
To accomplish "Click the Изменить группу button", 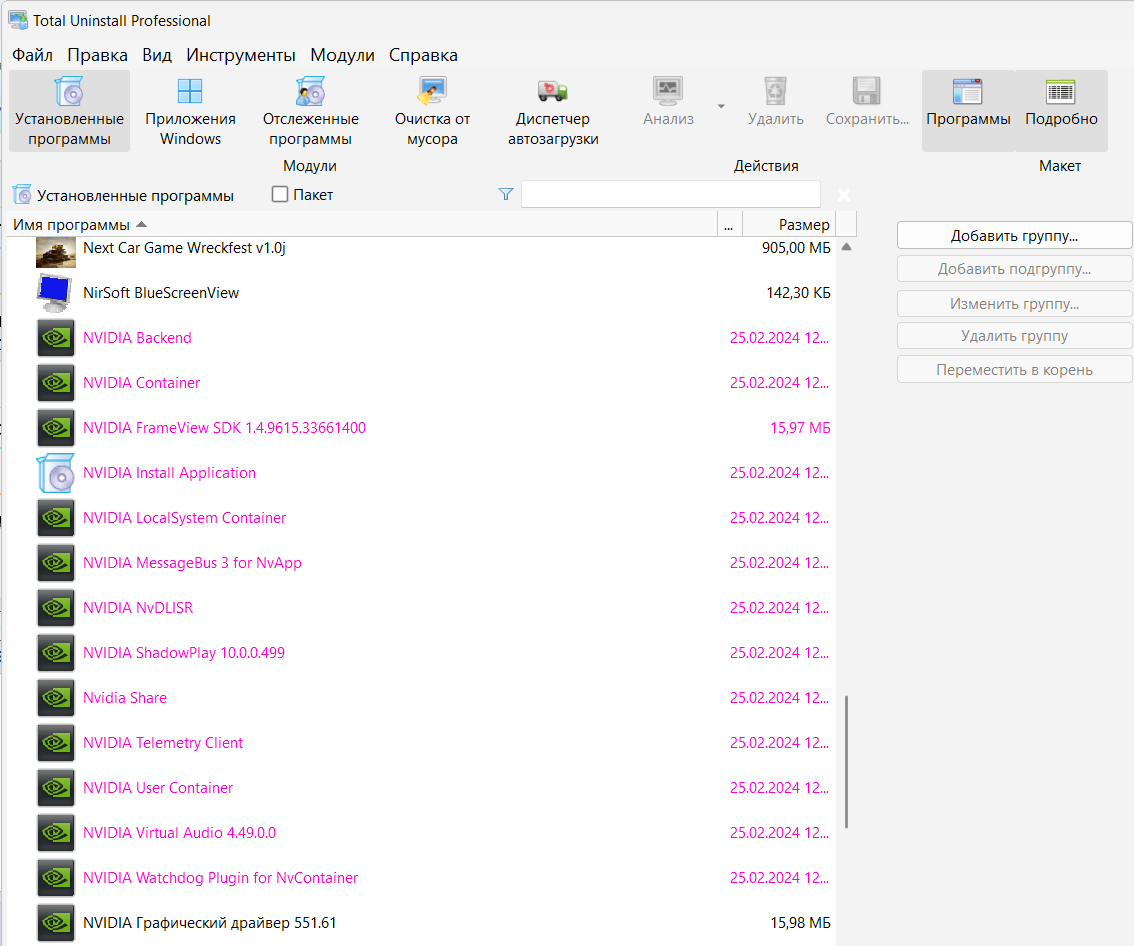I will coord(1014,304).
